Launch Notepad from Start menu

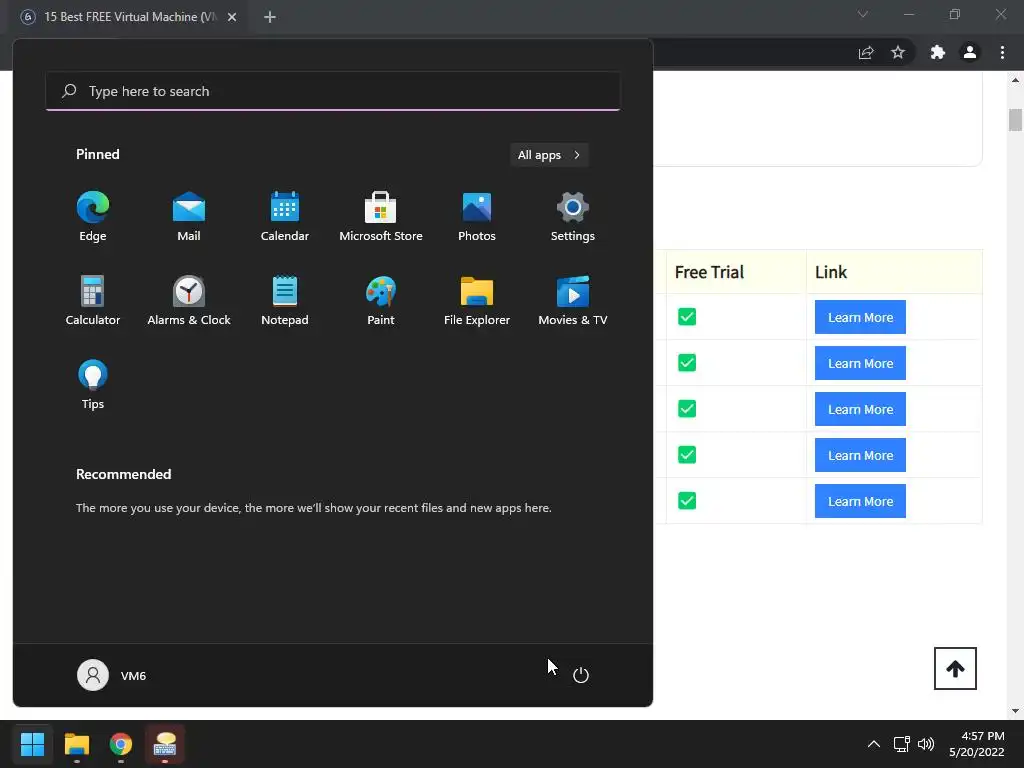285,301
